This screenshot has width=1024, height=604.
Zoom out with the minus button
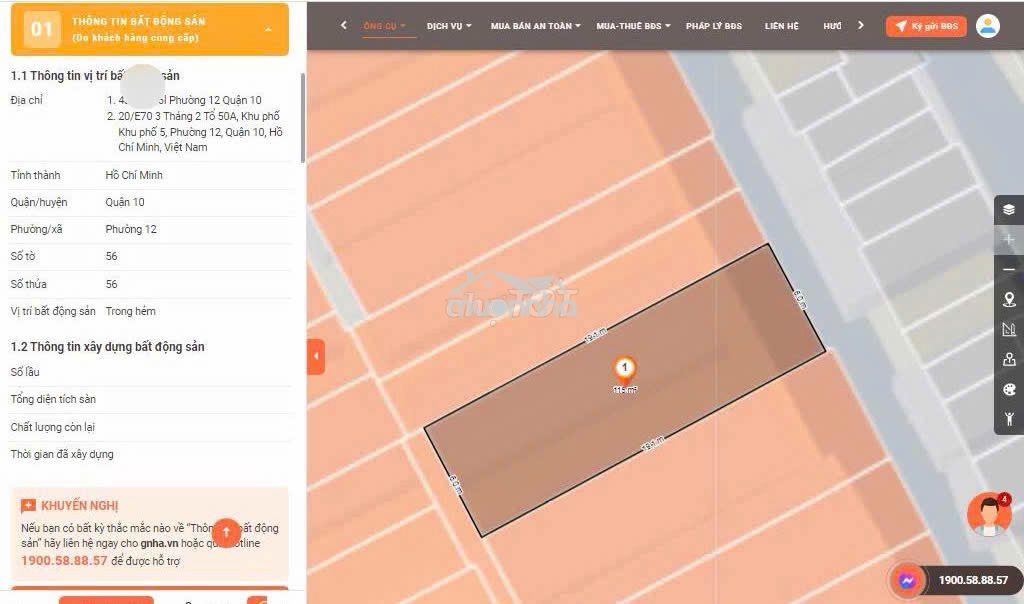[1009, 270]
